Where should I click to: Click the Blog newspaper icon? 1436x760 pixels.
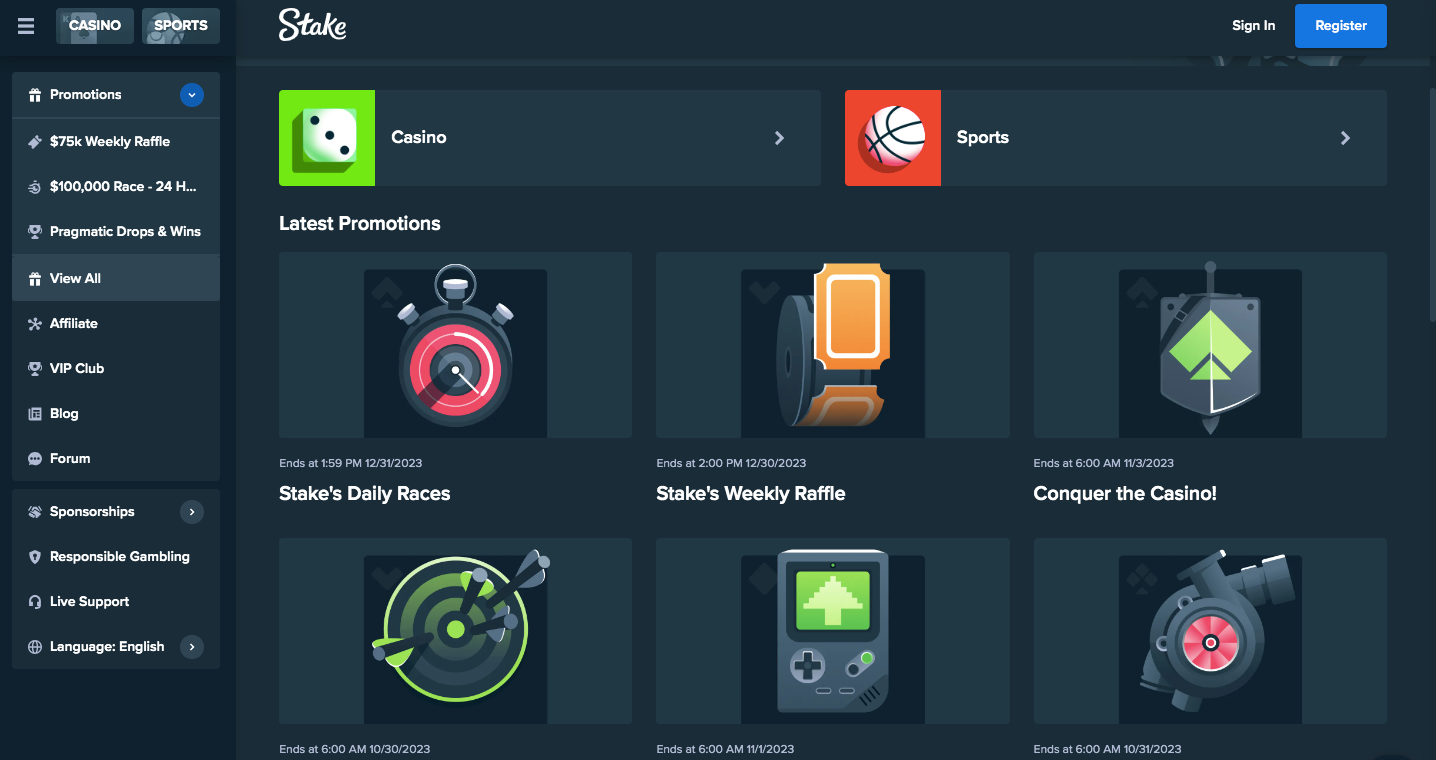coord(35,414)
